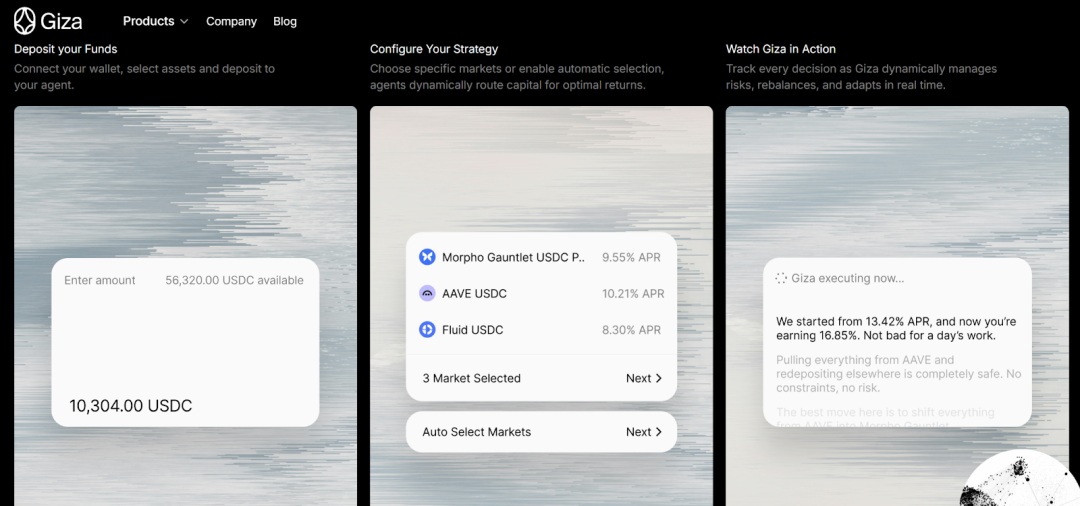
Task: Select the AAVE USDC 10.21% APR market
Action: (540, 294)
